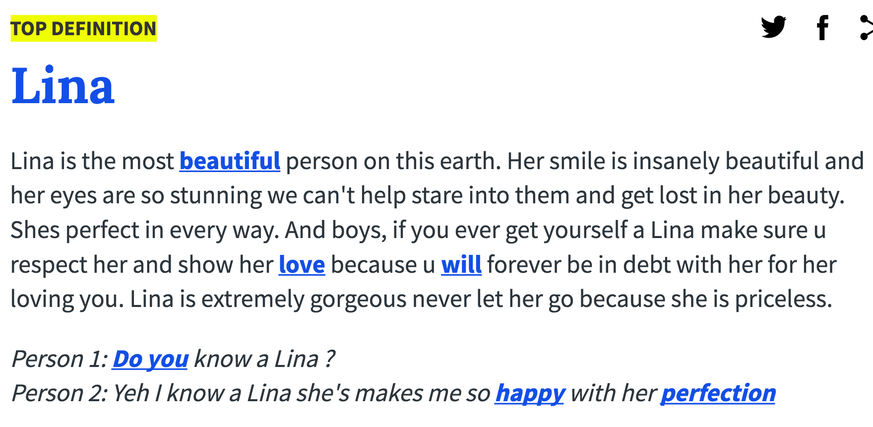Open the share options icon
Screen dimensions: 873x427
click(866, 27)
